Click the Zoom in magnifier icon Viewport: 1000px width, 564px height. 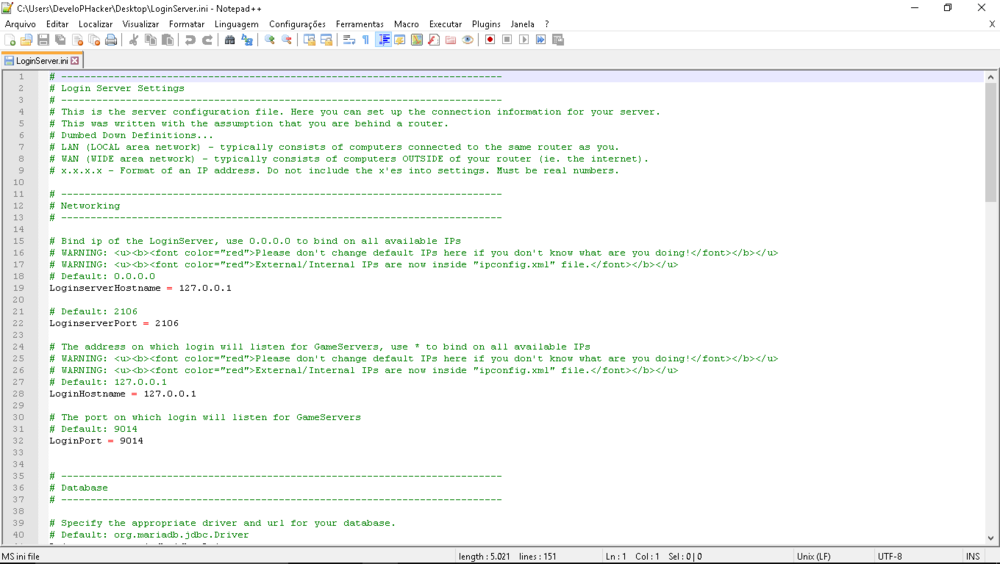coord(269,40)
